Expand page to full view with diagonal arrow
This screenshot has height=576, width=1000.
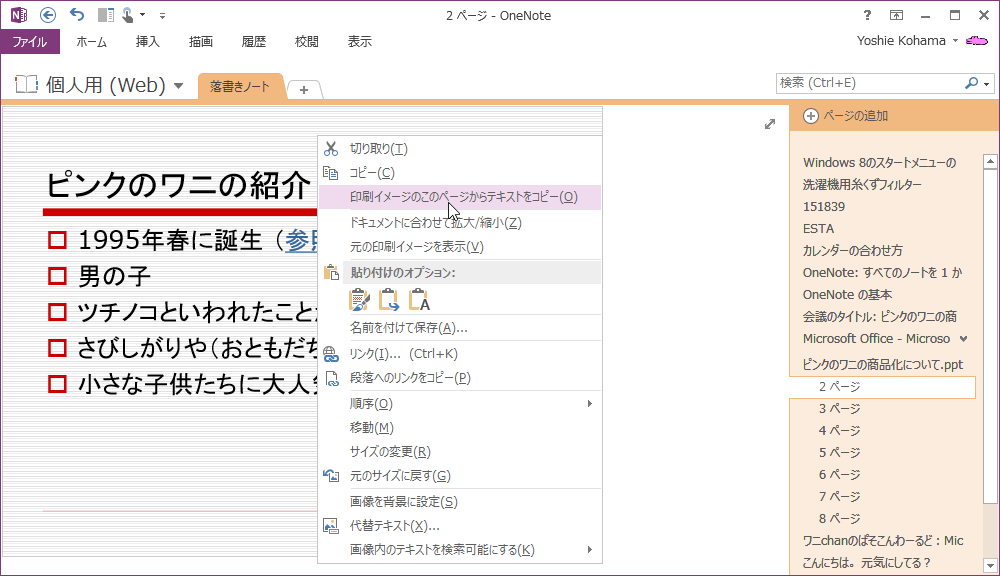pos(770,124)
